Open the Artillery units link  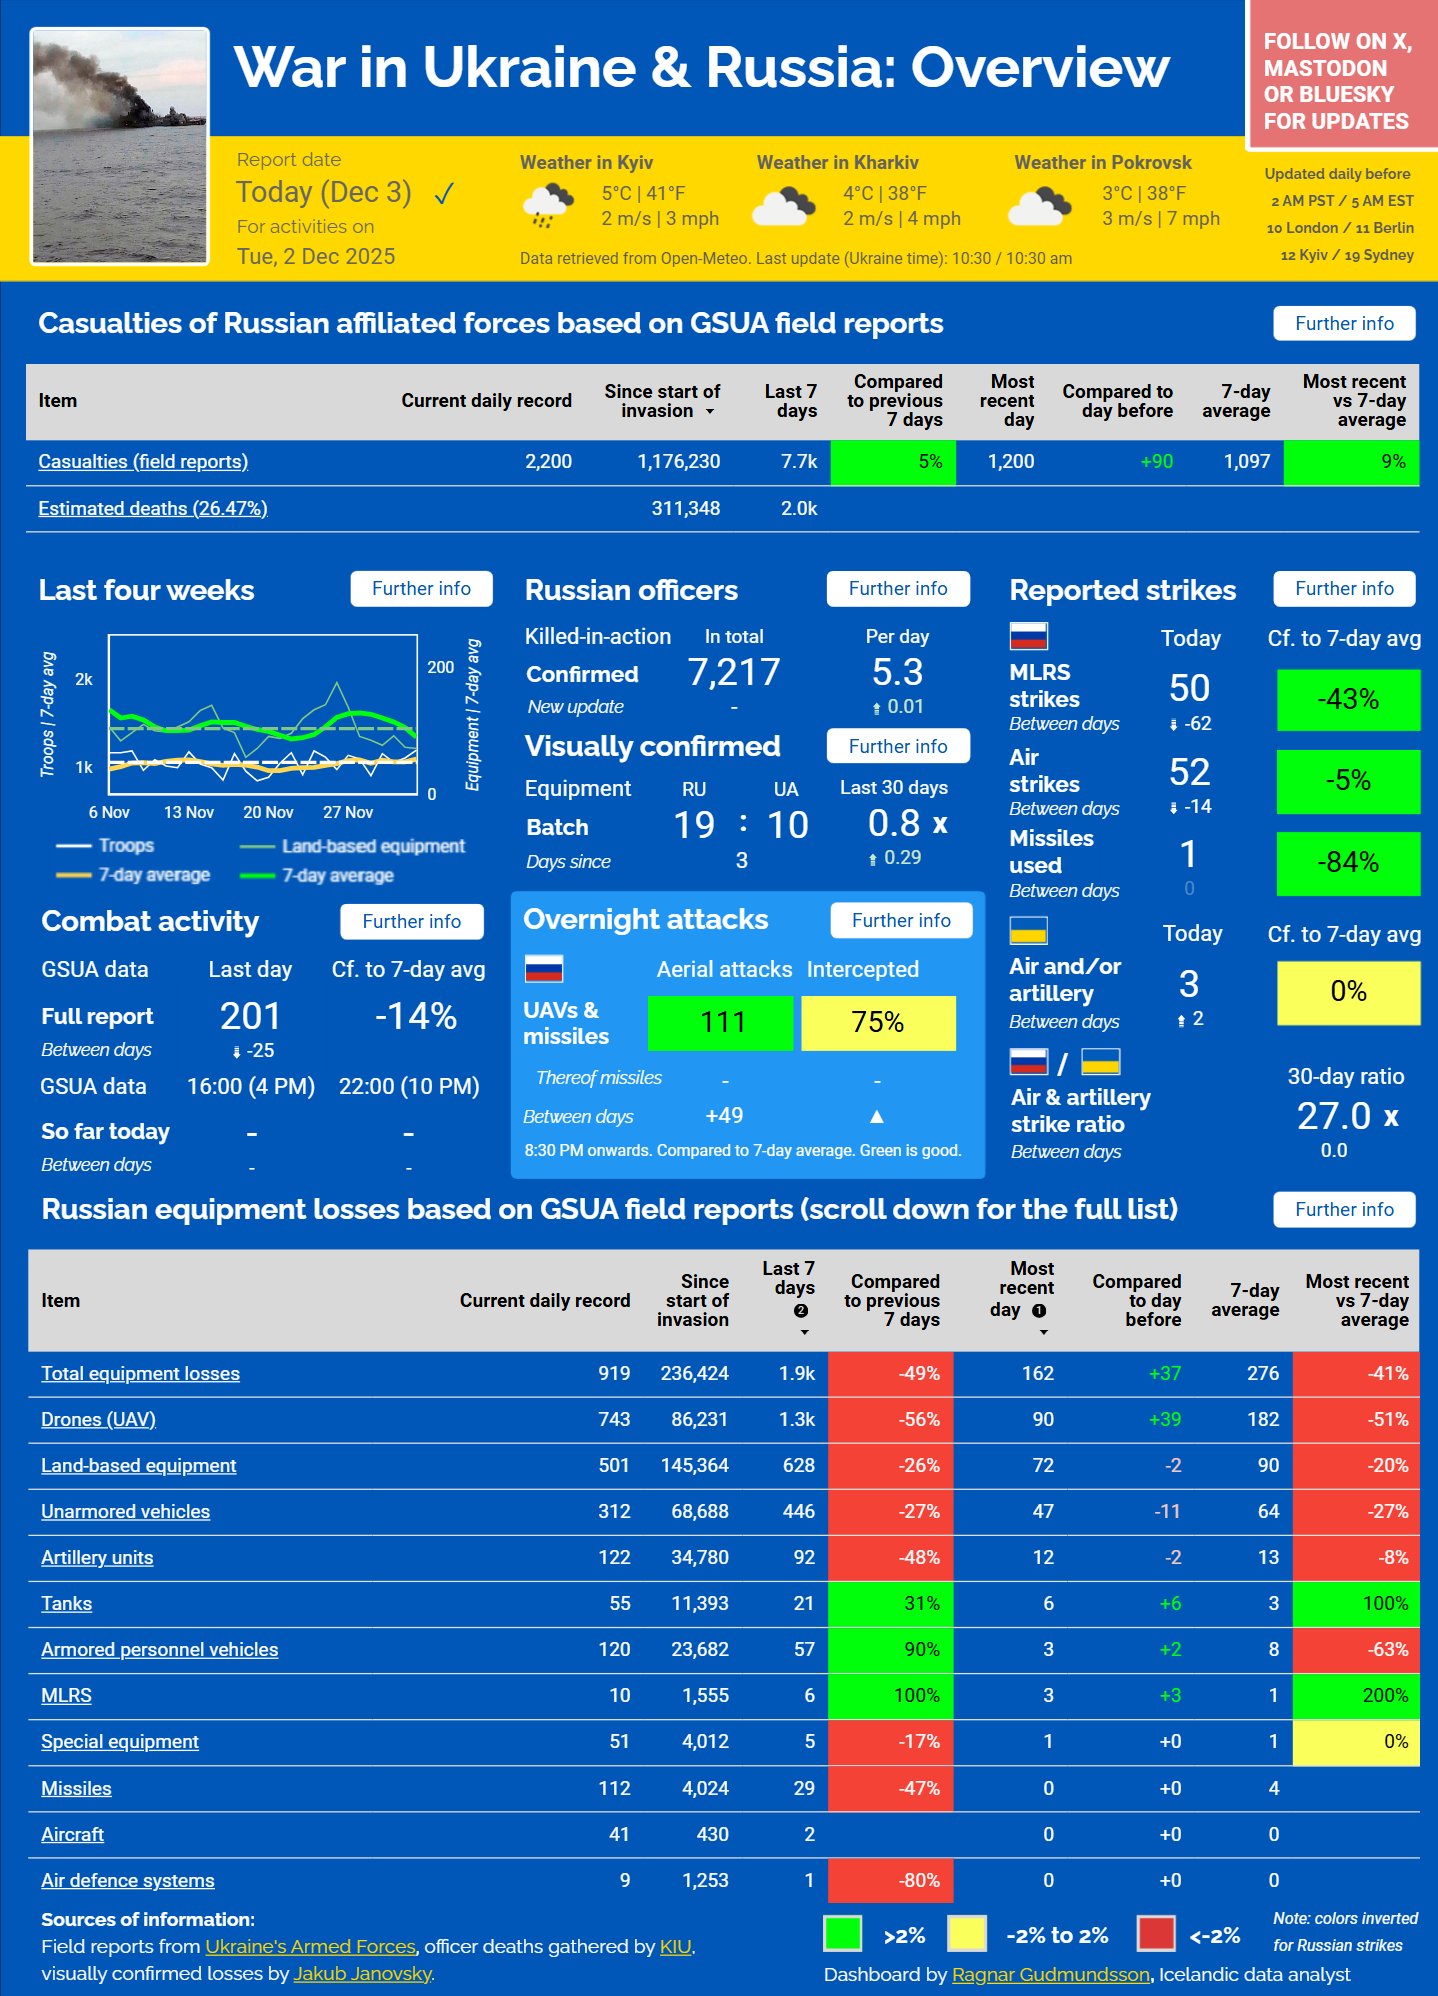[97, 1557]
